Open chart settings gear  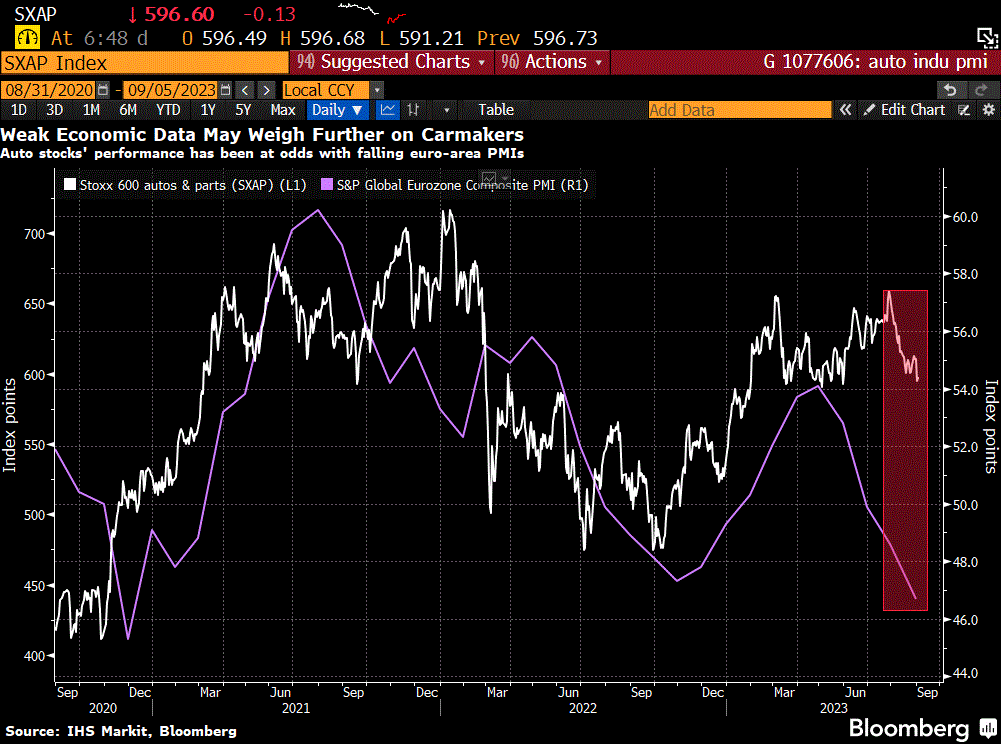coord(988,110)
